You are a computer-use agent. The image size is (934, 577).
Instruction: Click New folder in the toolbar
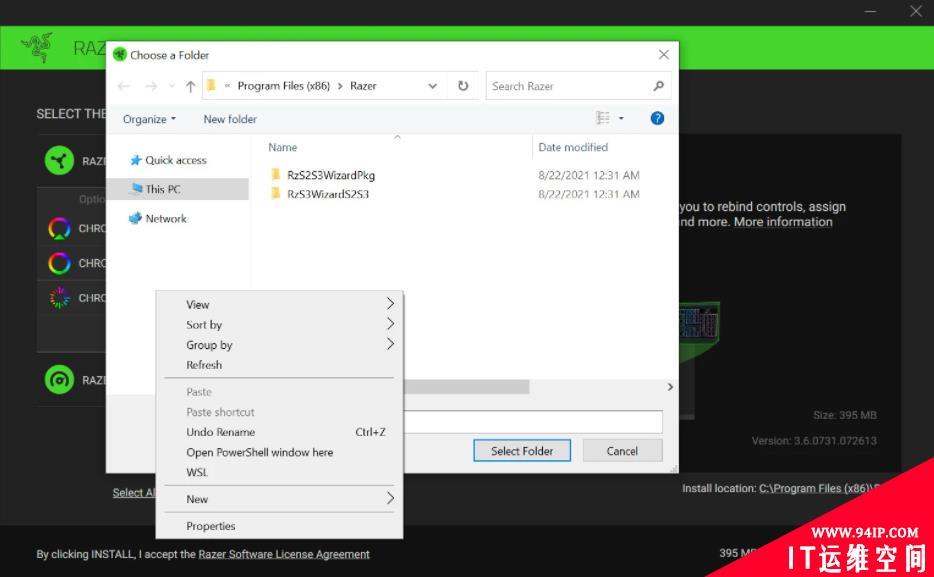click(x=230, y=119)
